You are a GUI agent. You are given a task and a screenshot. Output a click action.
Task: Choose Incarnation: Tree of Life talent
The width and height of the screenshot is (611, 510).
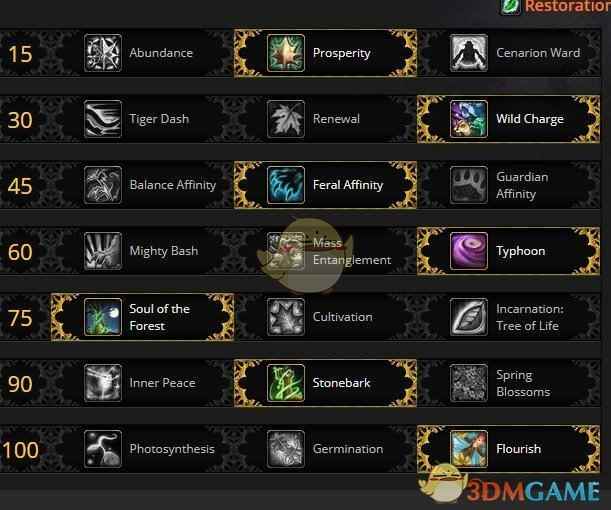[509, 317]
